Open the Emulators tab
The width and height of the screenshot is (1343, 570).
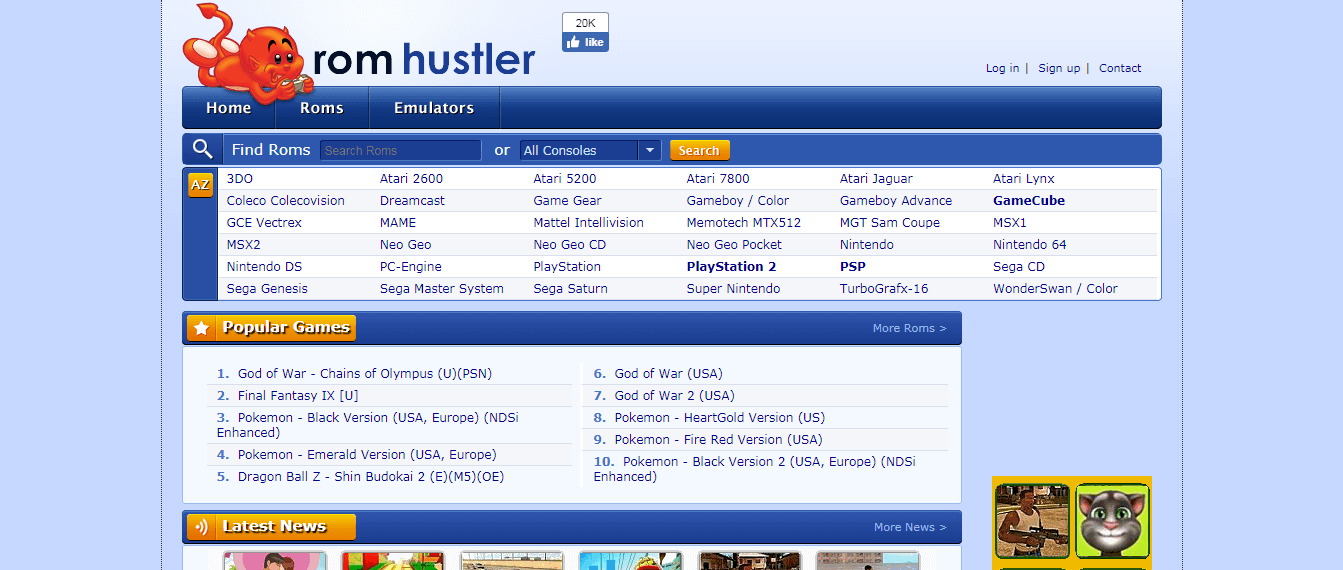point(434,108)
